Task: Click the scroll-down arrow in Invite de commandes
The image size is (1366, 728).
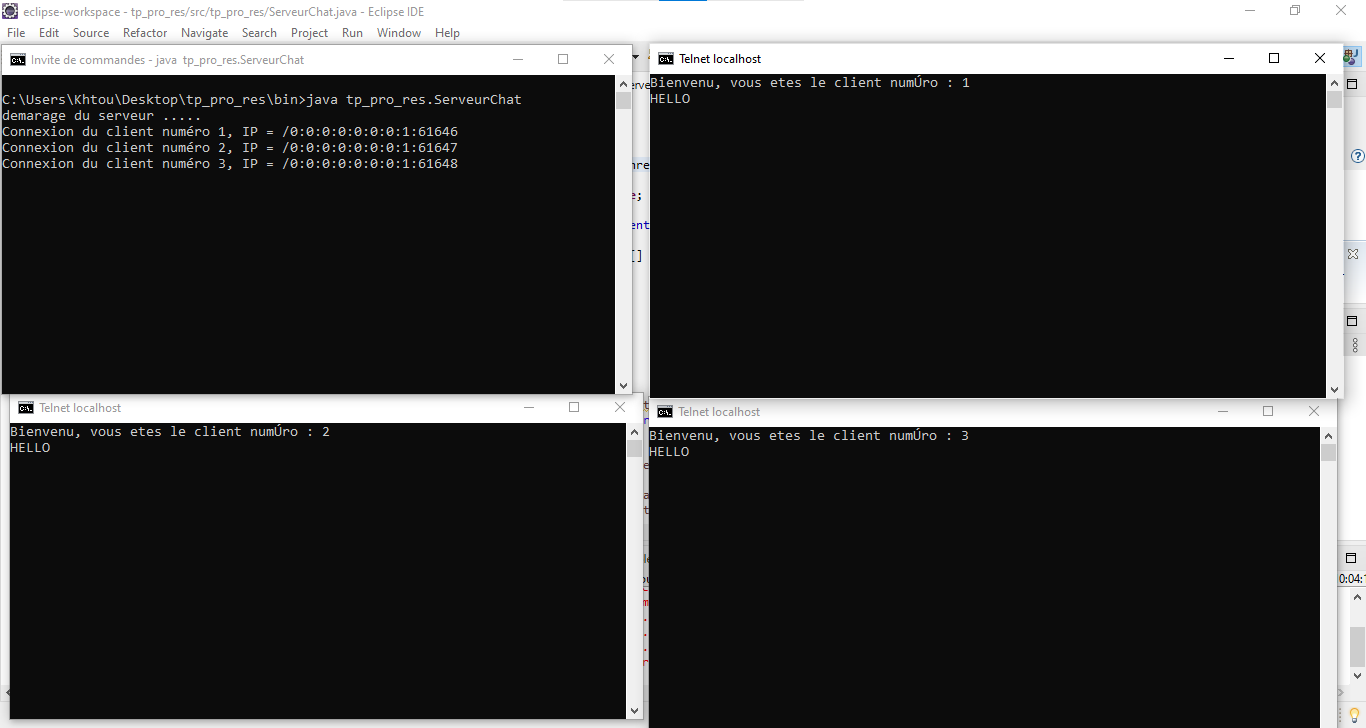Action: [623, 385]
